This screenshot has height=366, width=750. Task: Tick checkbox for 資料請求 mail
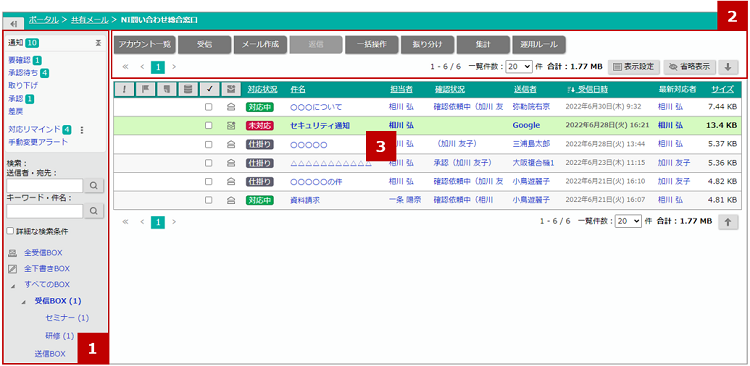tap(209, 200)
